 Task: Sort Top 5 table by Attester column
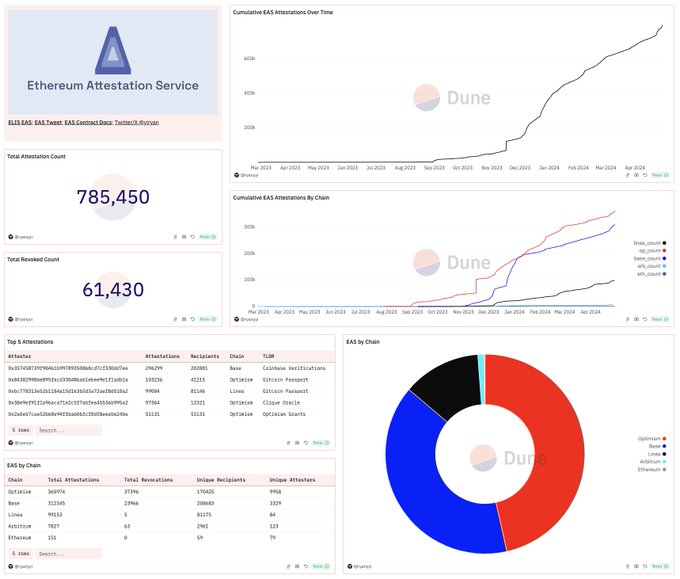point(20,356)
